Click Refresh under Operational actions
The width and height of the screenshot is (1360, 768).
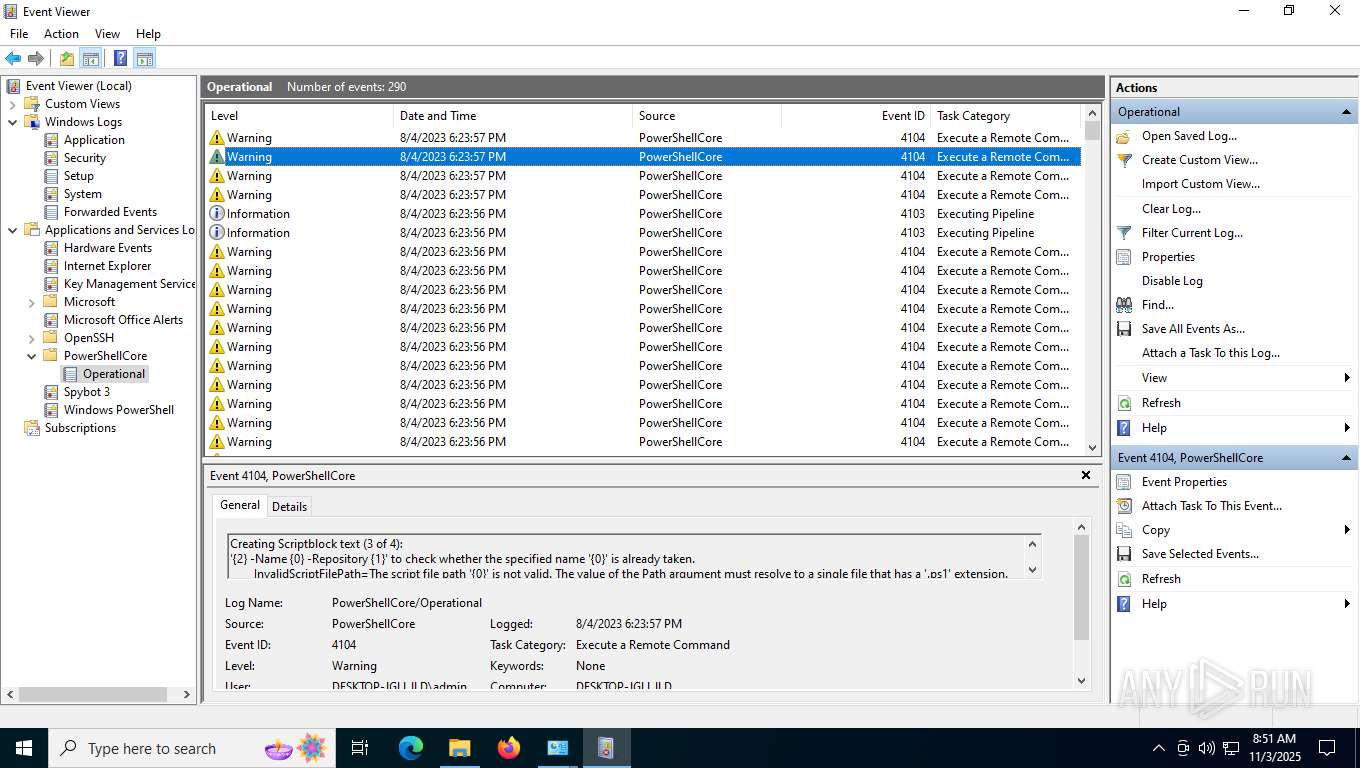(1161, 403)
